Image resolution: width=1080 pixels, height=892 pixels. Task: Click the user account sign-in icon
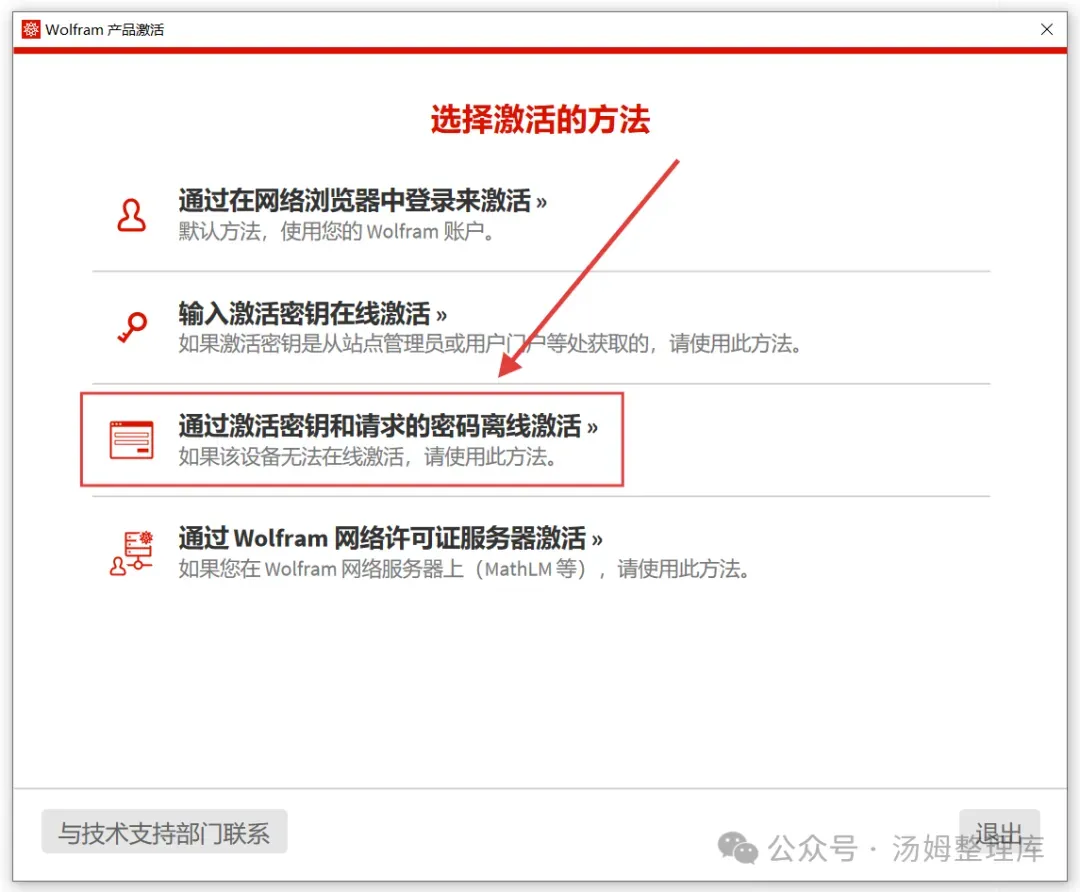pyautogui.click(x=131, y=215)
